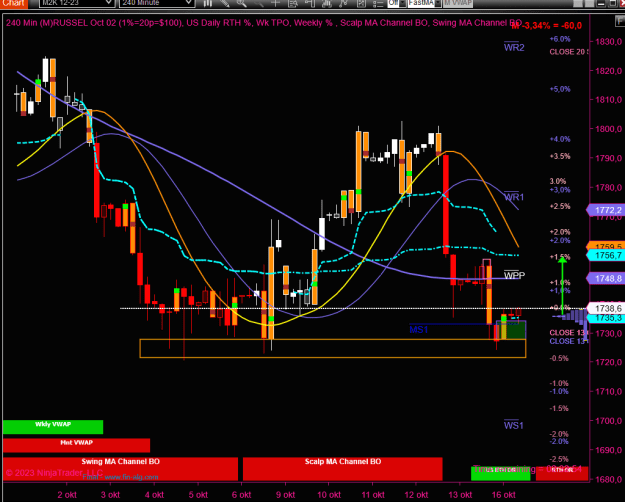This screenshot has width=625, height=502.
Task: Click the 1700,0 price axis label
Action: point(608,421)
